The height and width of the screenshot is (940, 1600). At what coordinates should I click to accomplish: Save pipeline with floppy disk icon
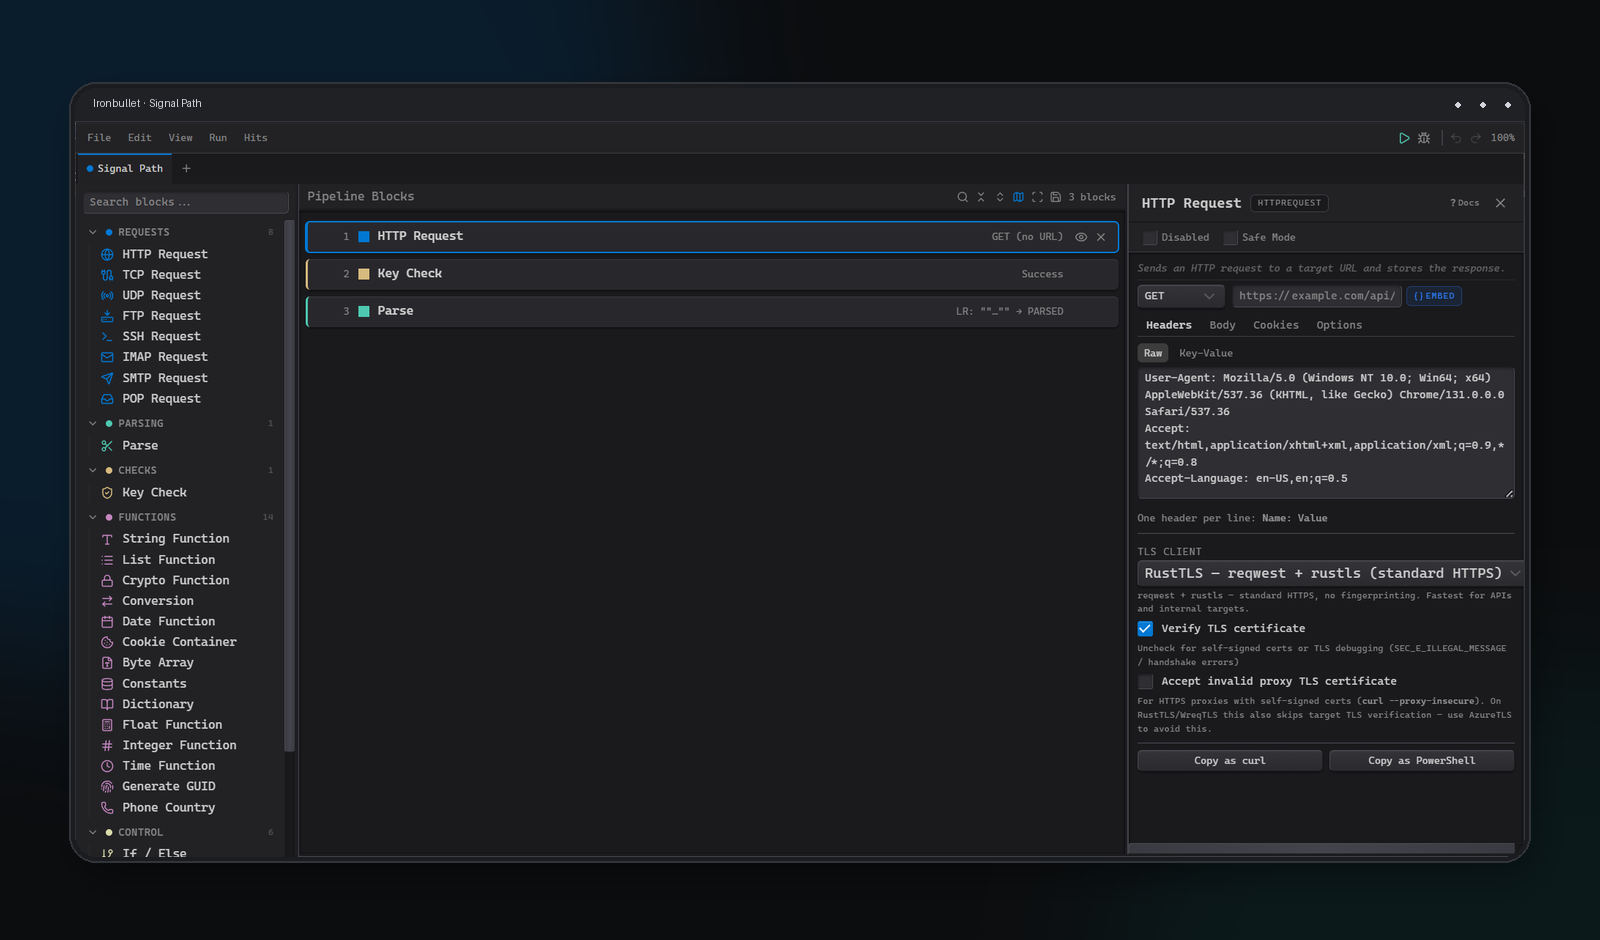pos(1055,197)
